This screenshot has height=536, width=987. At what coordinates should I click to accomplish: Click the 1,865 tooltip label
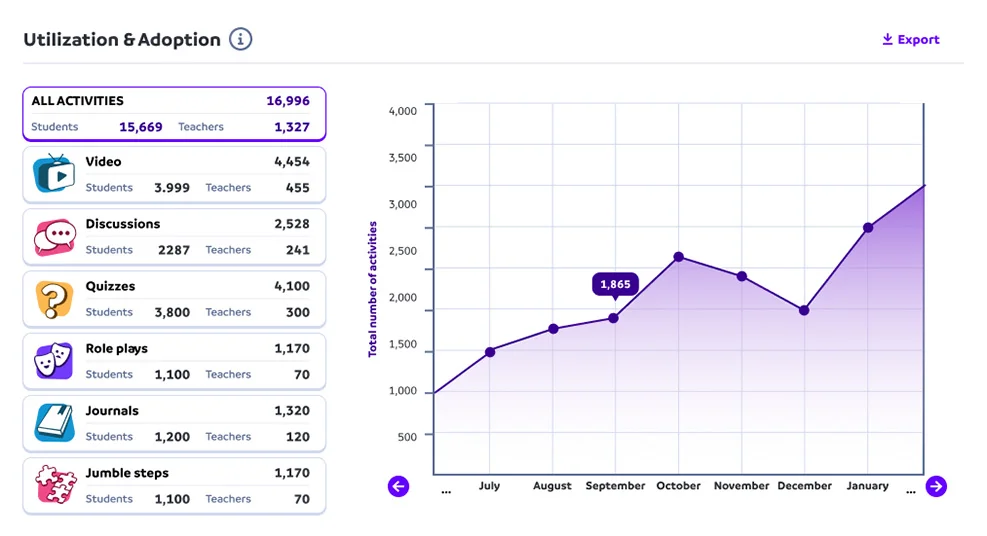point(615,284)
